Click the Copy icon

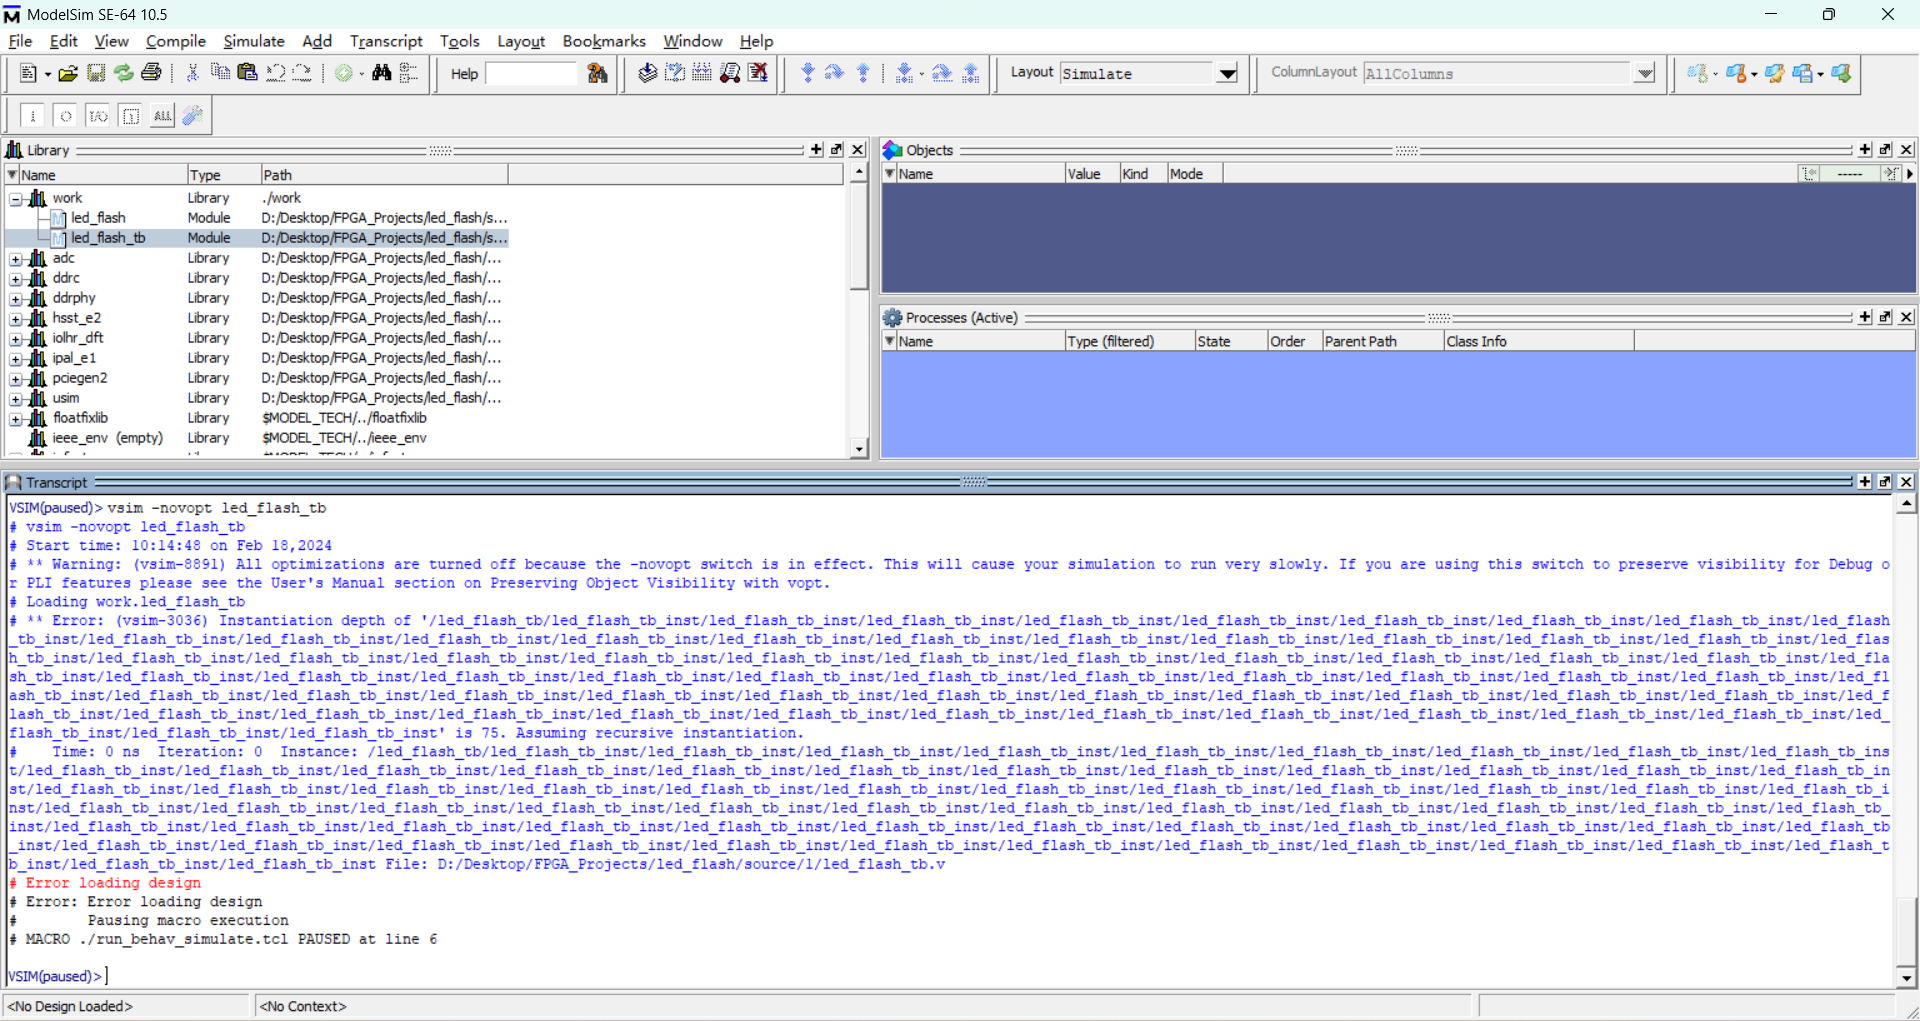220,73
